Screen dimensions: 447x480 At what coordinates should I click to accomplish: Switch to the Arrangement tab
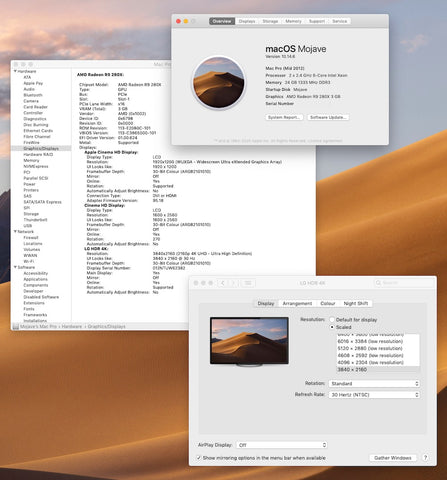[297, 303]
